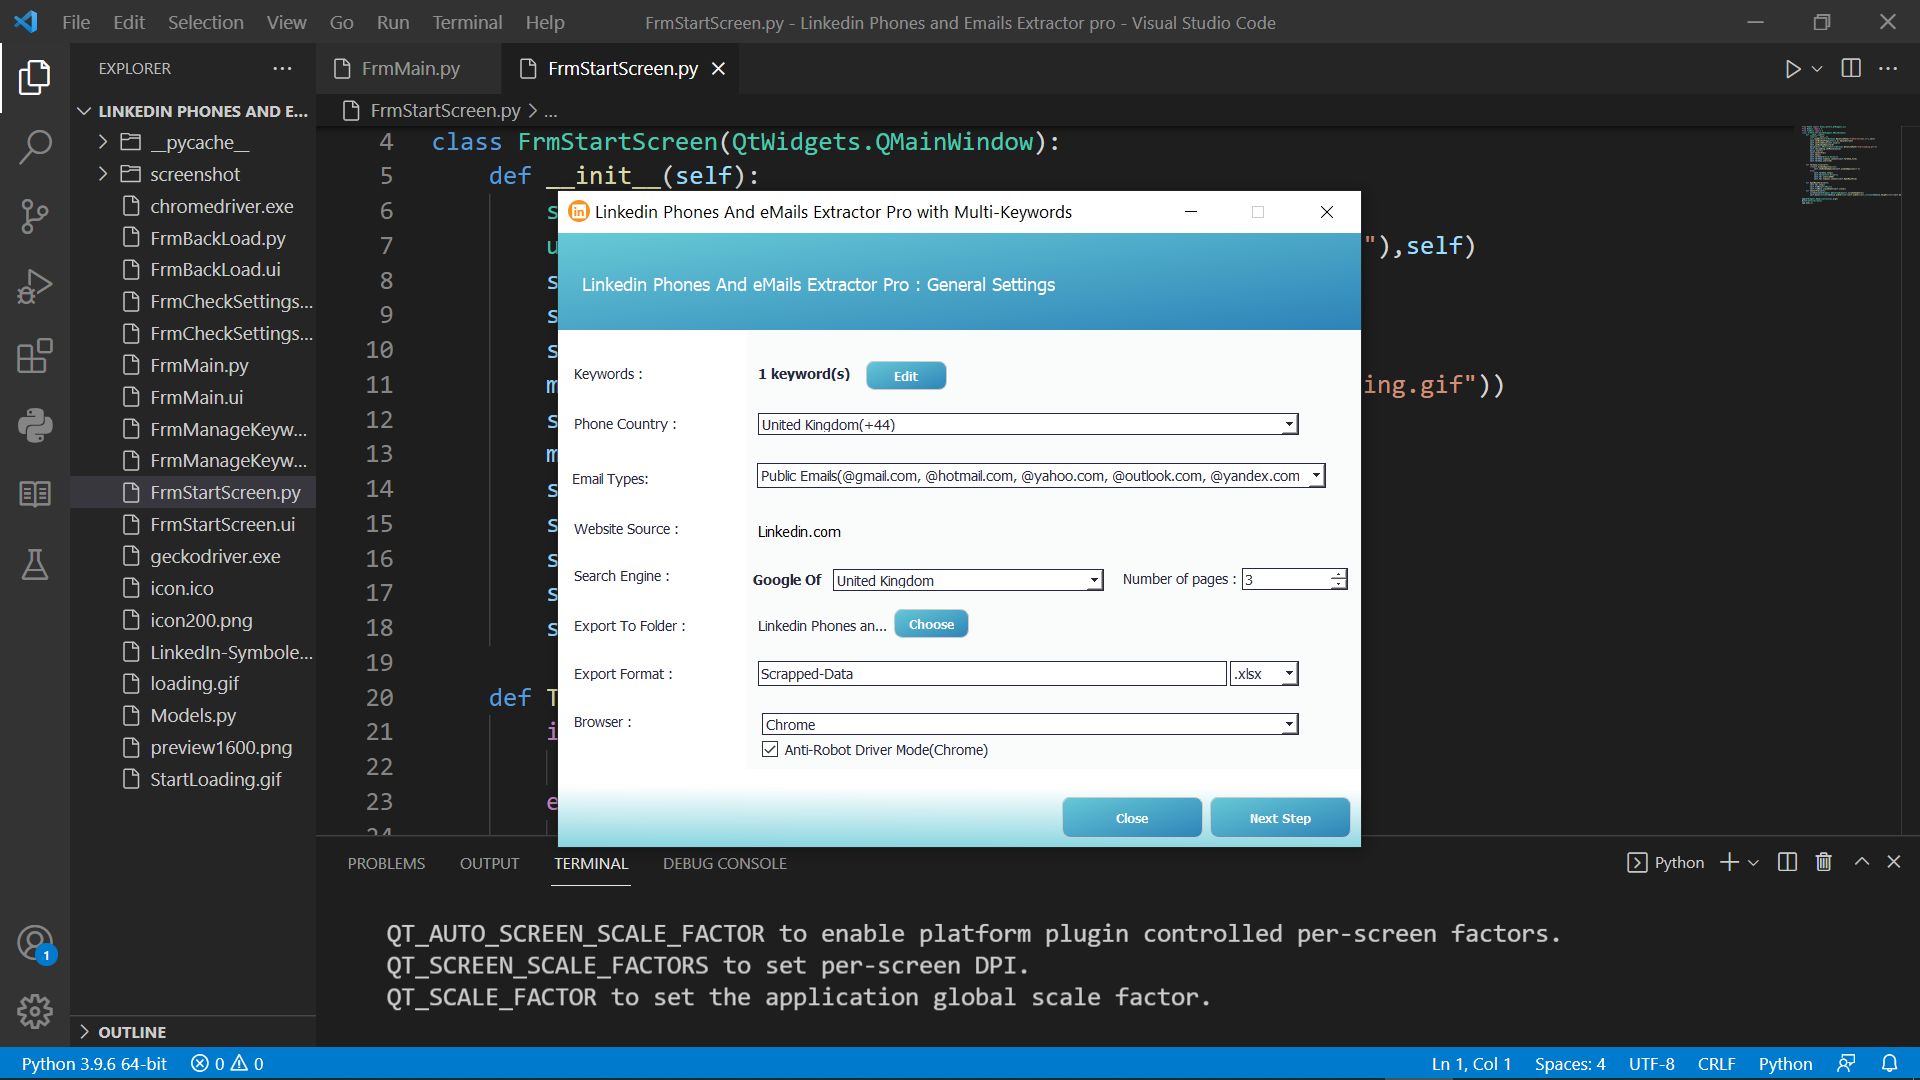Expand the screenshot folder
The height and width of the screenshot is (1080, 1920).
102,174
